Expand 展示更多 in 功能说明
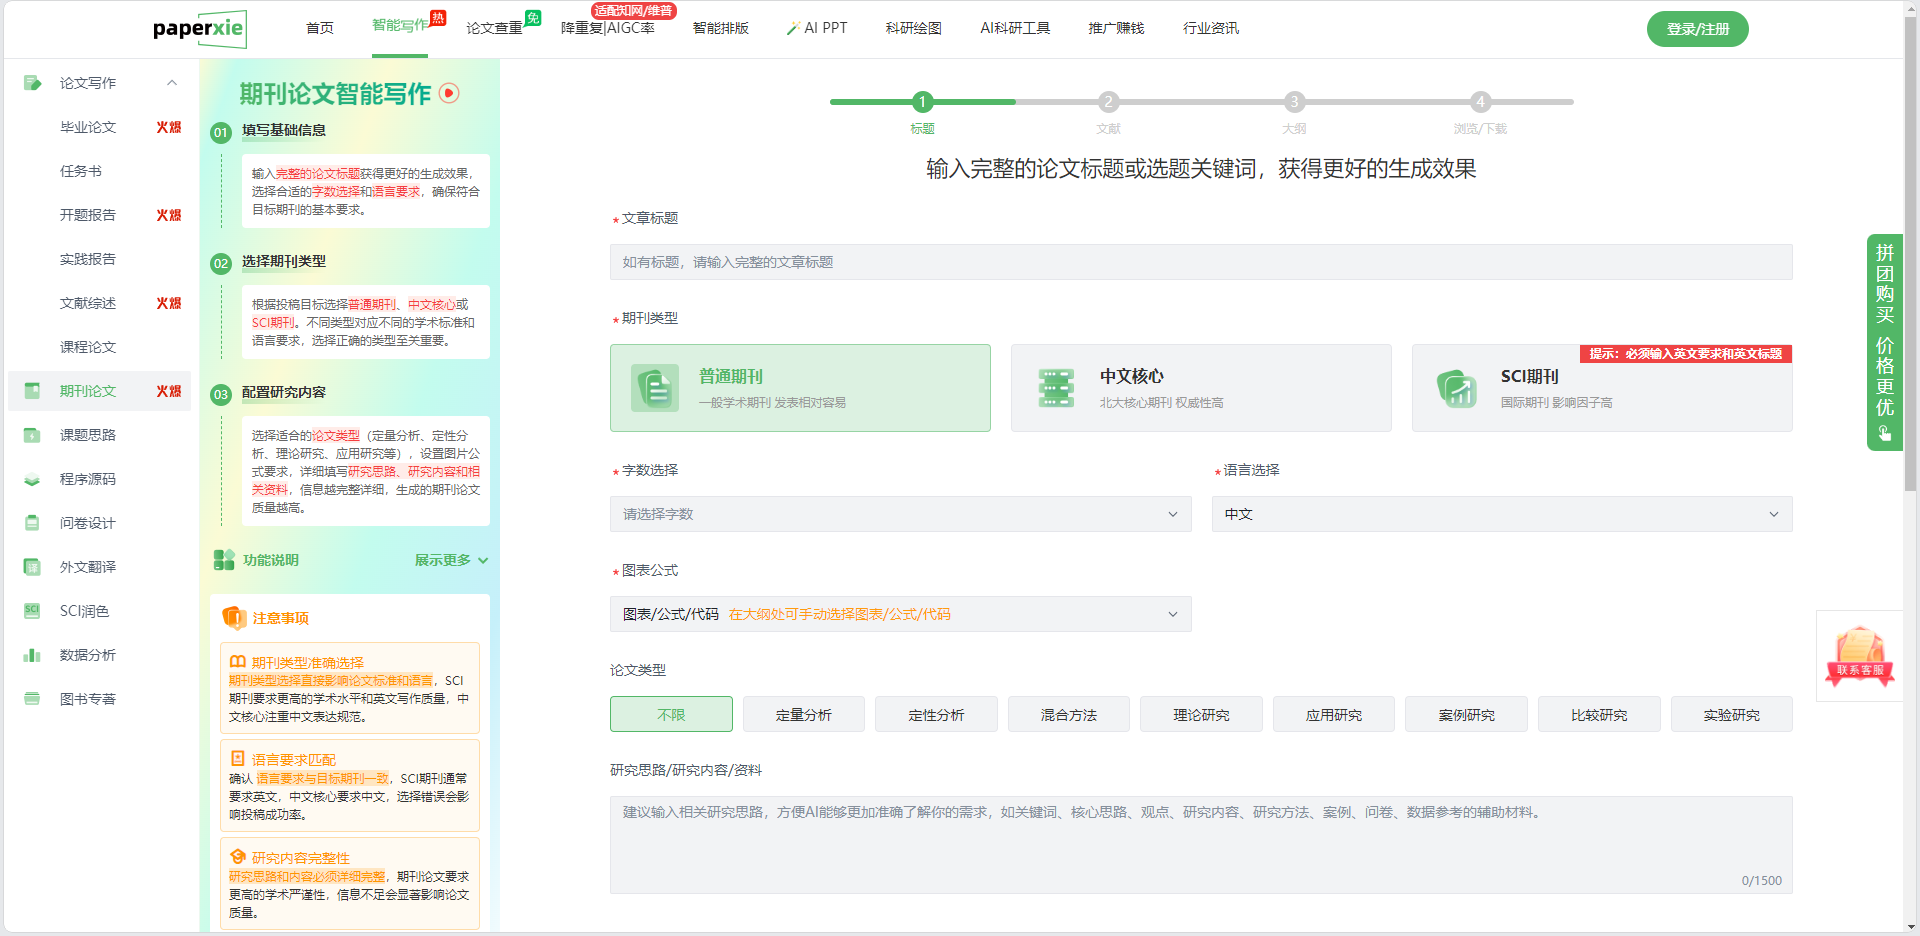Viewport: 1920px width, 936px height. point(451,560)
